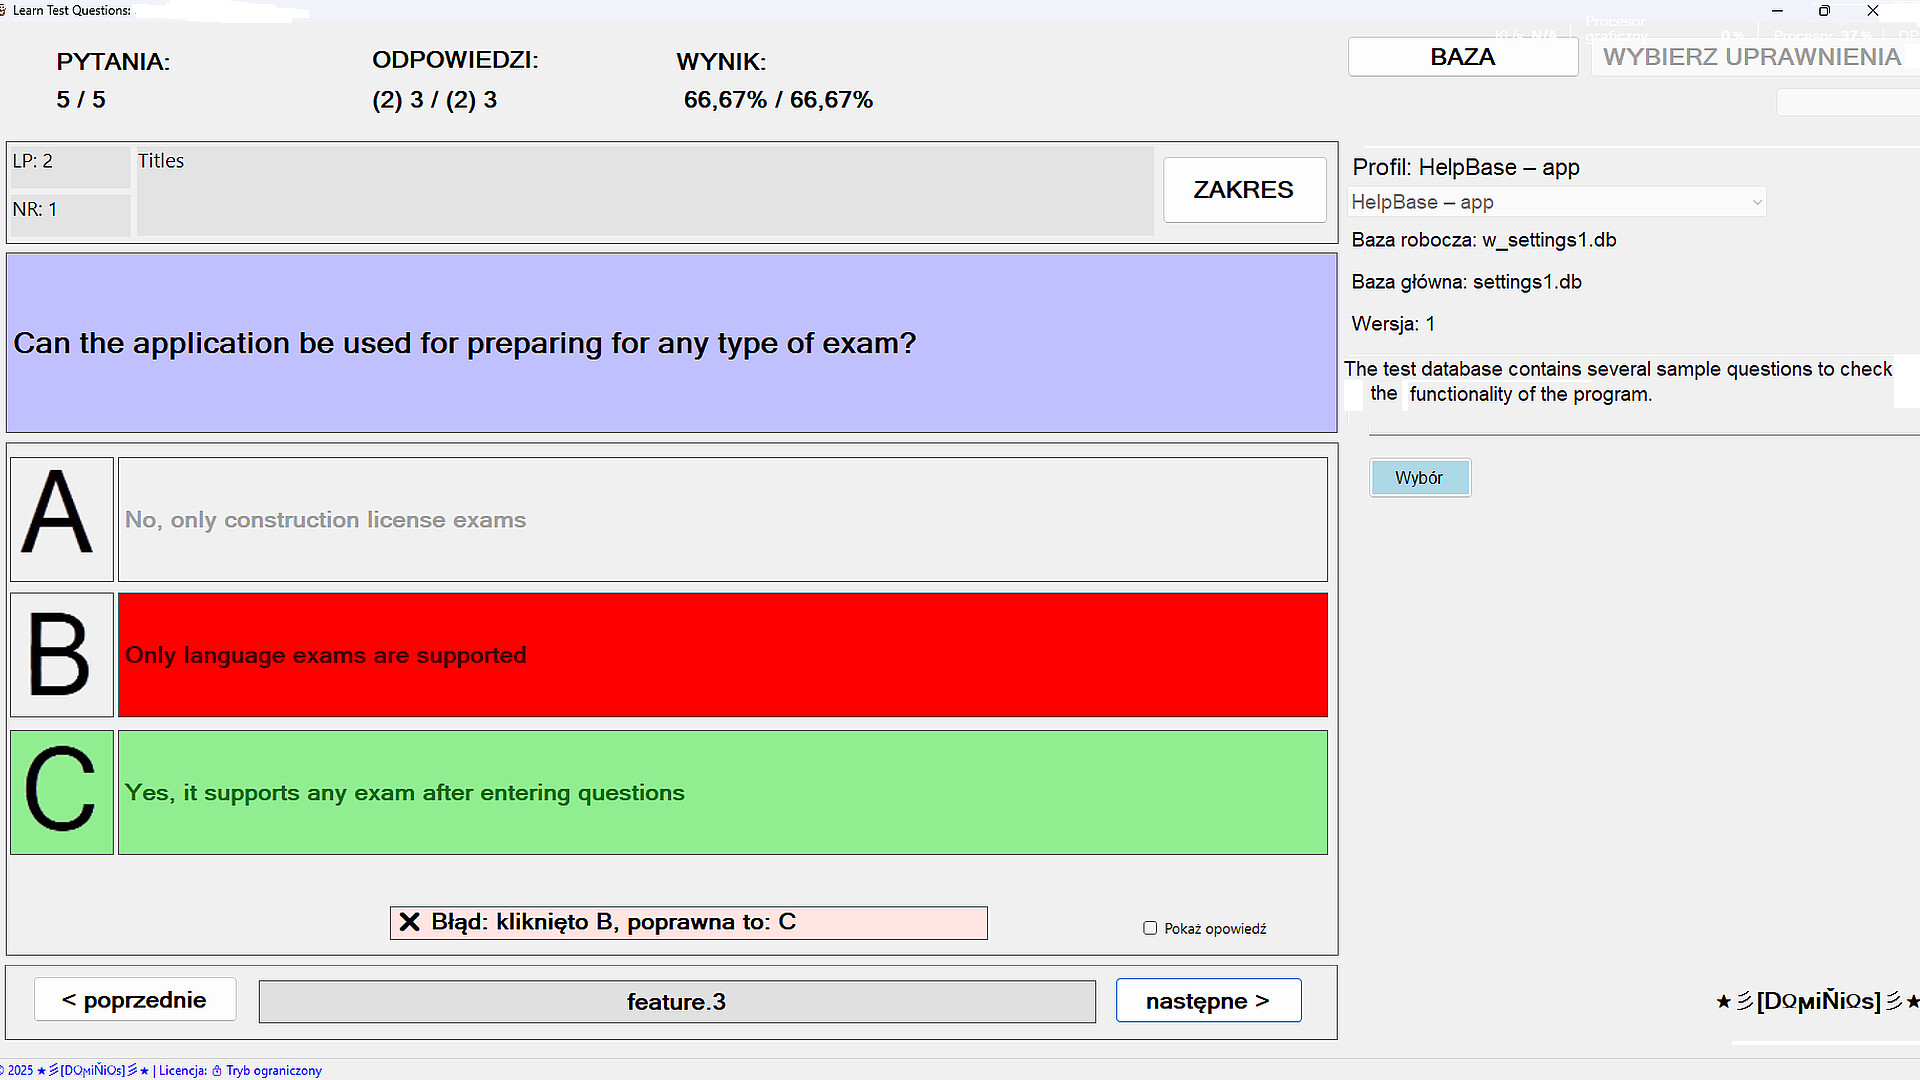This screenshot has width=1920, height=1080.
Task: Toggle Pokaż opowiedź off after checking it
Action: (x=1150, y=928)
